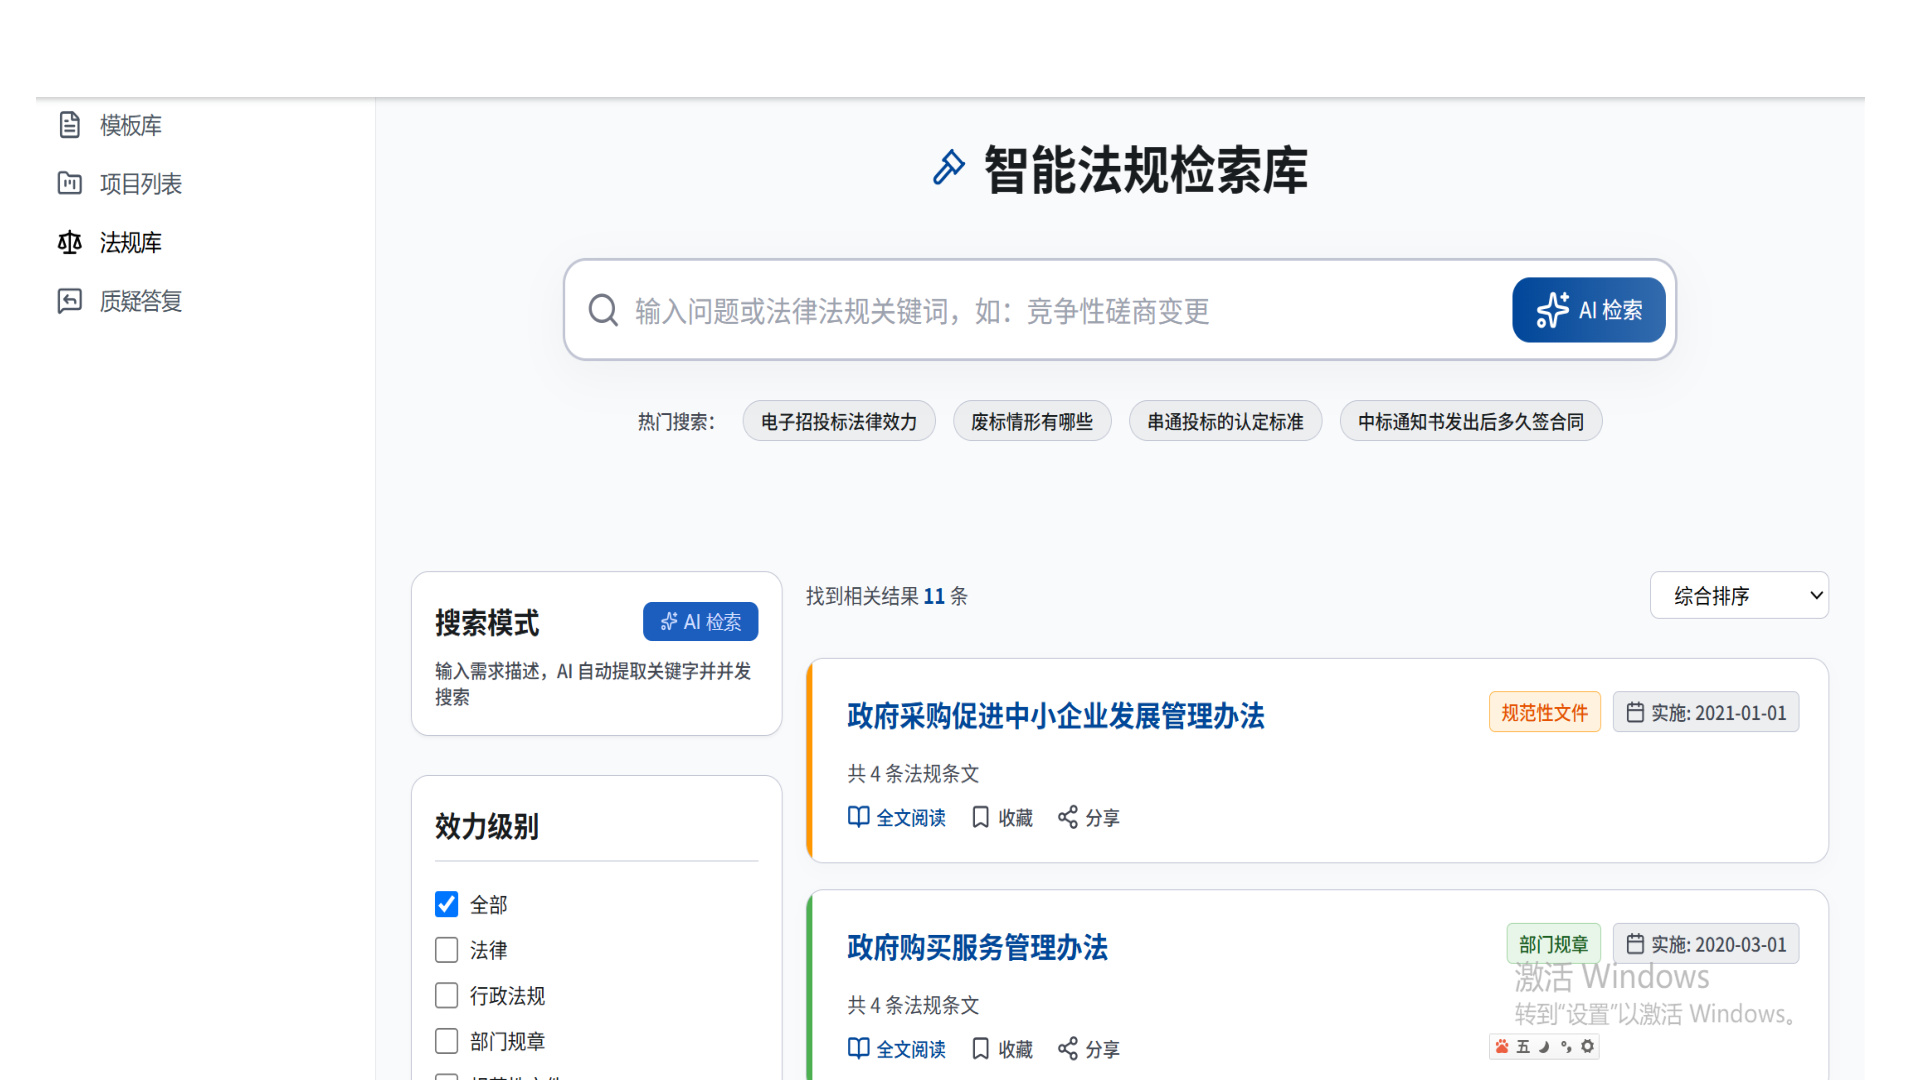
Task: Uncheck the 全部 level checkbox
Action: coord(447,904)
